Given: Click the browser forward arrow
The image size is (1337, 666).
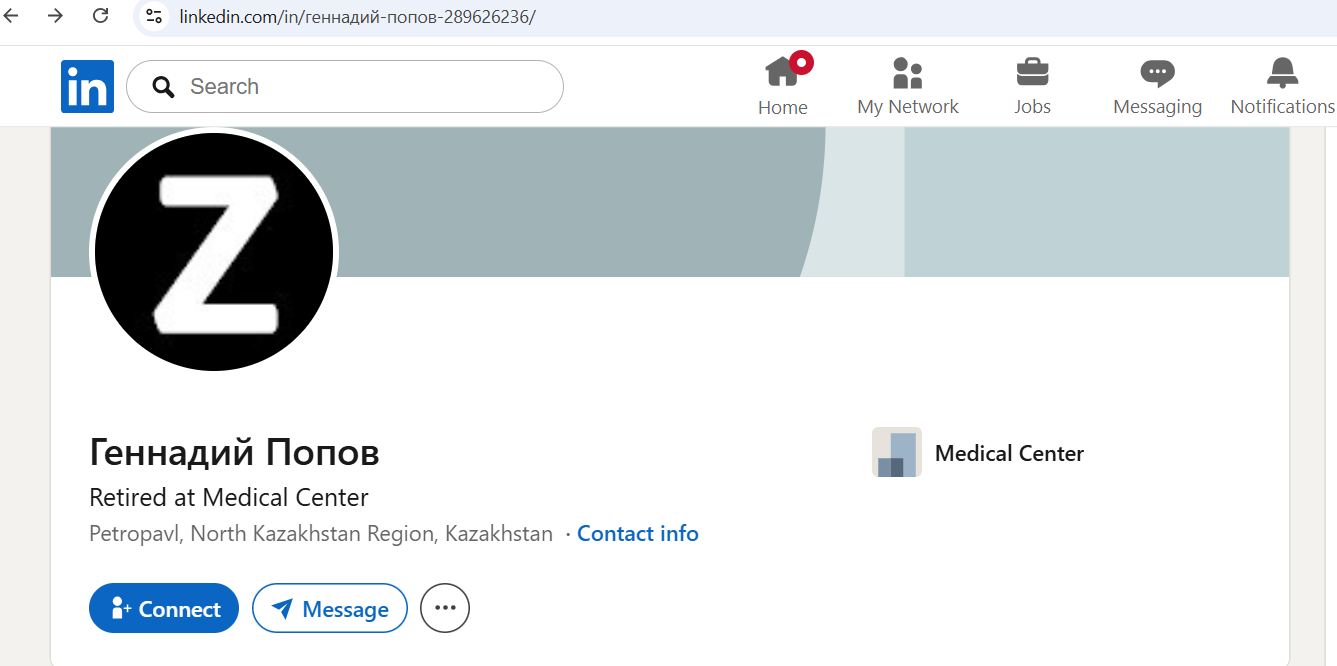Looking at the screenshot, I should pyautogui.click(x=55, y=16).
